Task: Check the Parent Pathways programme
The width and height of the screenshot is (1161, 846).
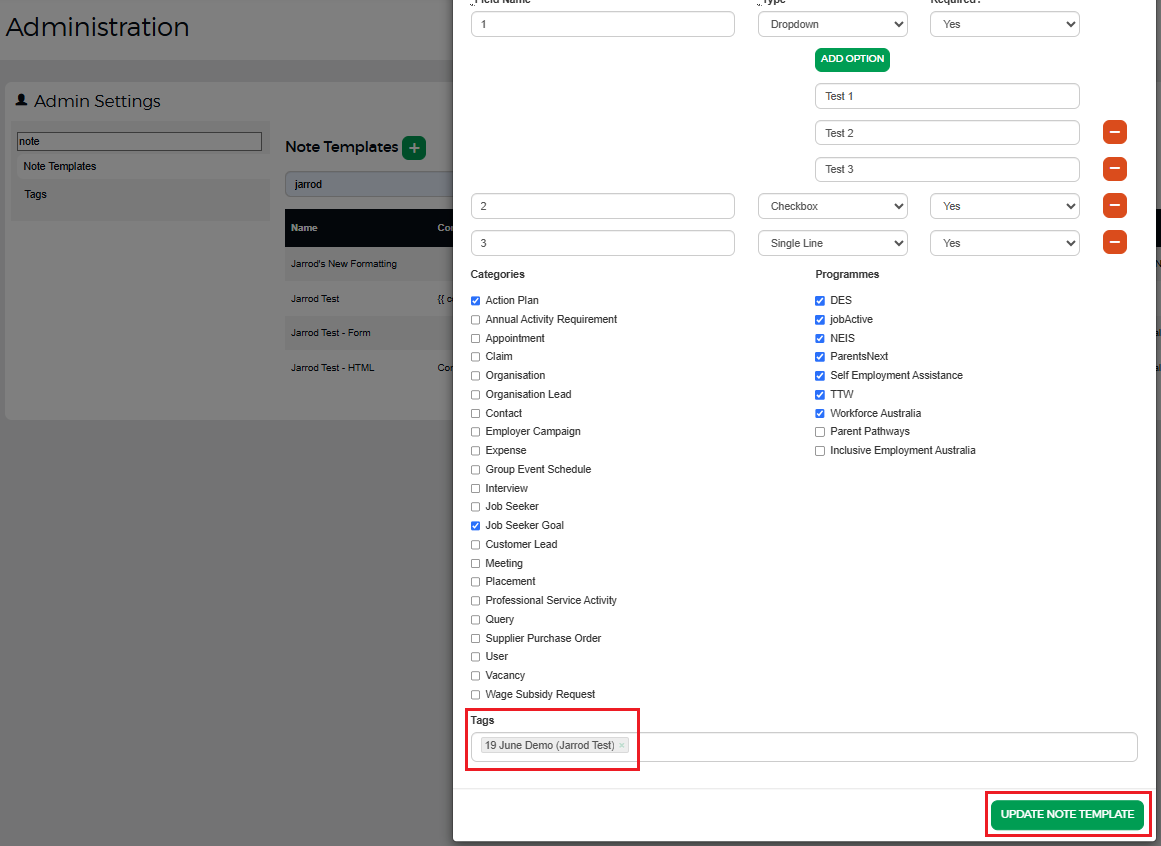Action: [820, 432]
